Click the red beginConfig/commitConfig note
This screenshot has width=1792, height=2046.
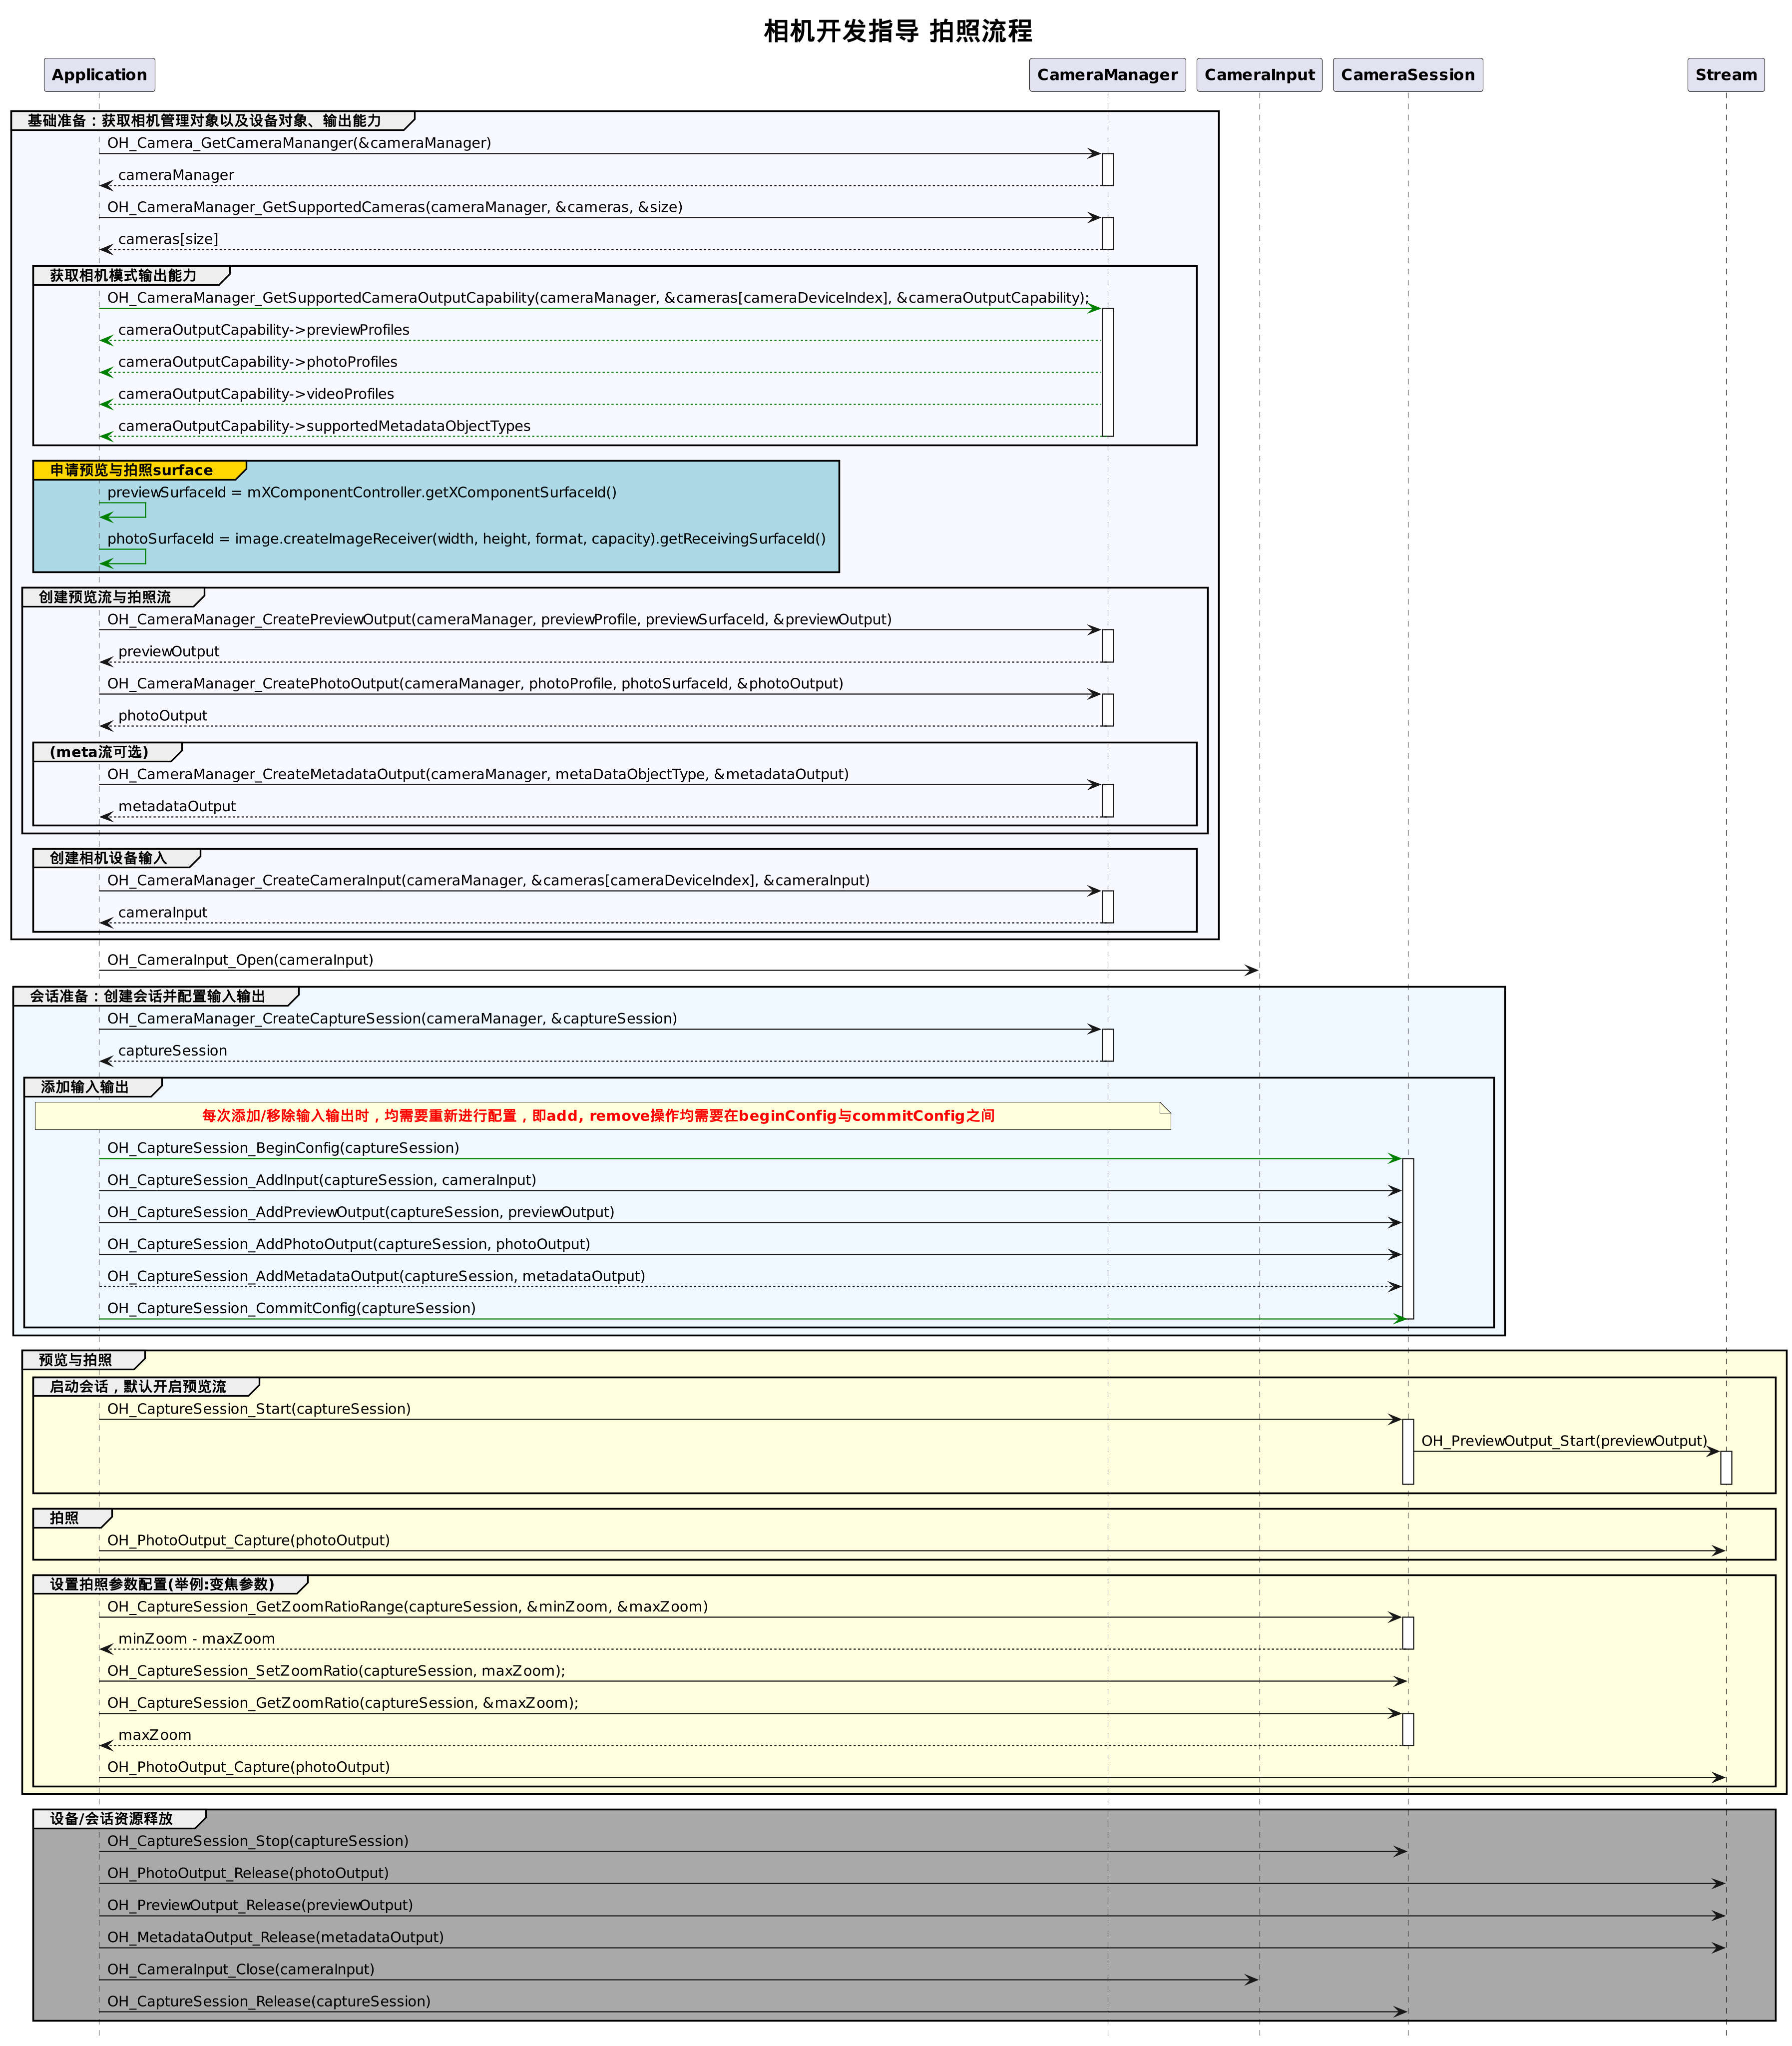click(598, 1116)
